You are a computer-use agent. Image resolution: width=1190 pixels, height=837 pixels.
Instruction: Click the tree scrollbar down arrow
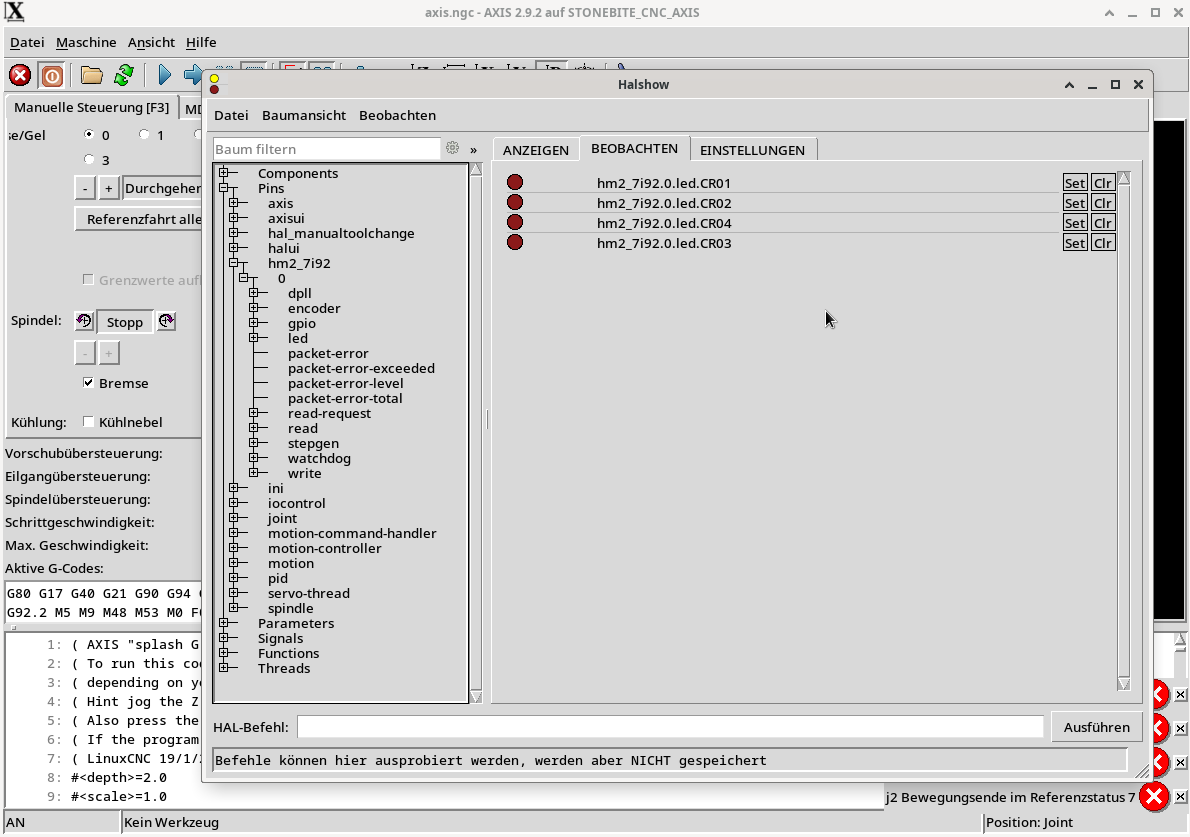476,696
